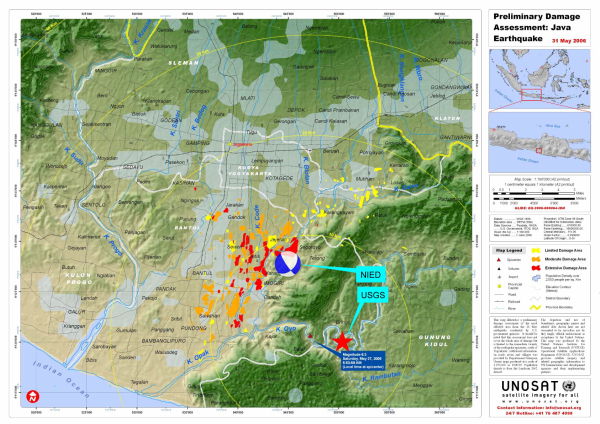This screenshot has width=600, height=424.
Task: Click the red Extensive Damage Area swatch
Action: pyautogui.click(x=535, y=268)
